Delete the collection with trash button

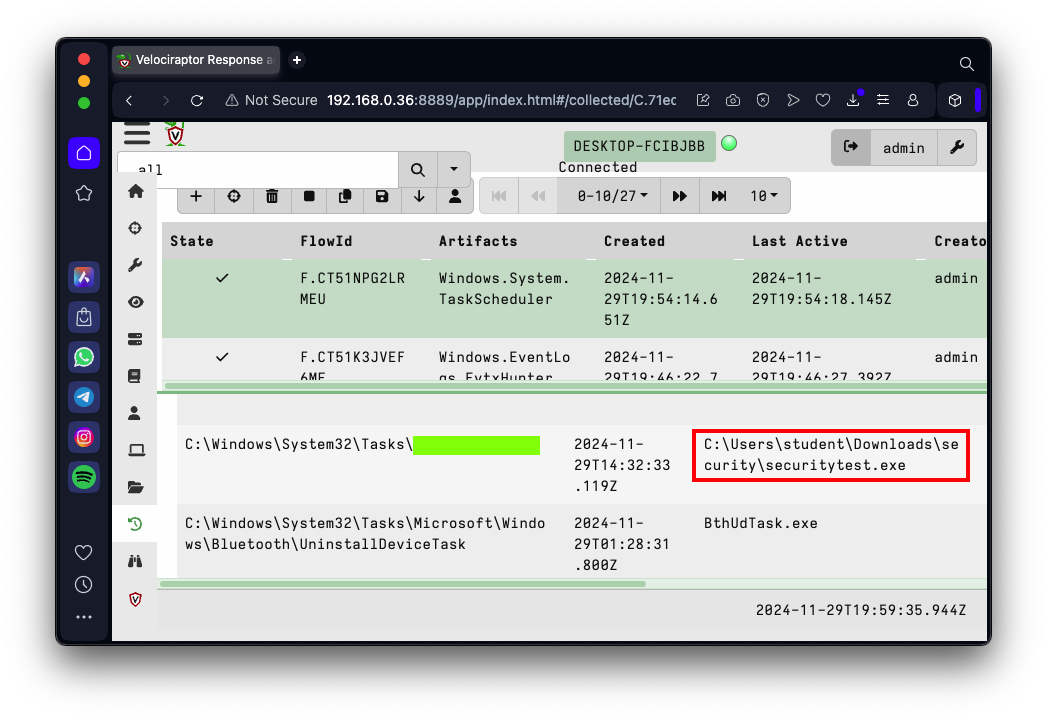pyautogui.click(x=272, y=196)
